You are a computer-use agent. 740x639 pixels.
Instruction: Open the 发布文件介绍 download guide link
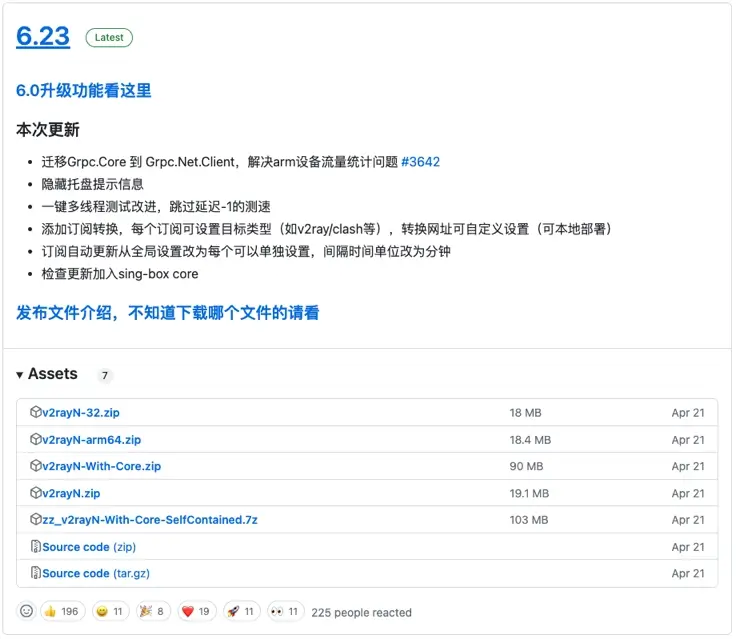point(168,312)
